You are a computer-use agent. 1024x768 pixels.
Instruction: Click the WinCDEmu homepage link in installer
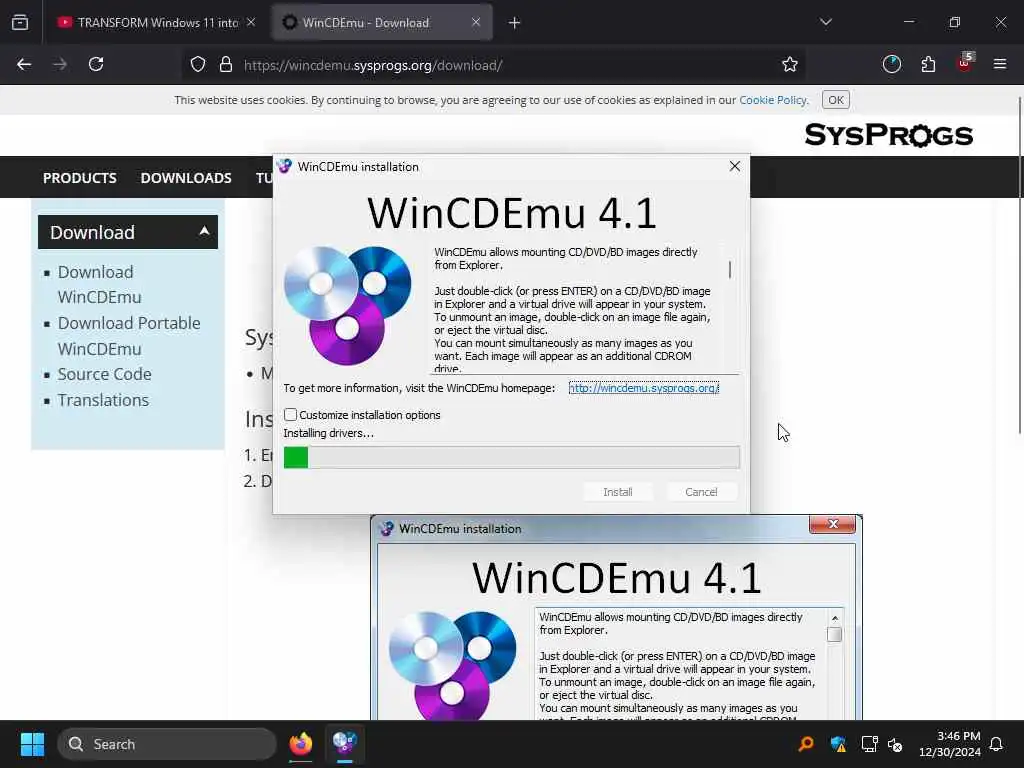(644, 388)
